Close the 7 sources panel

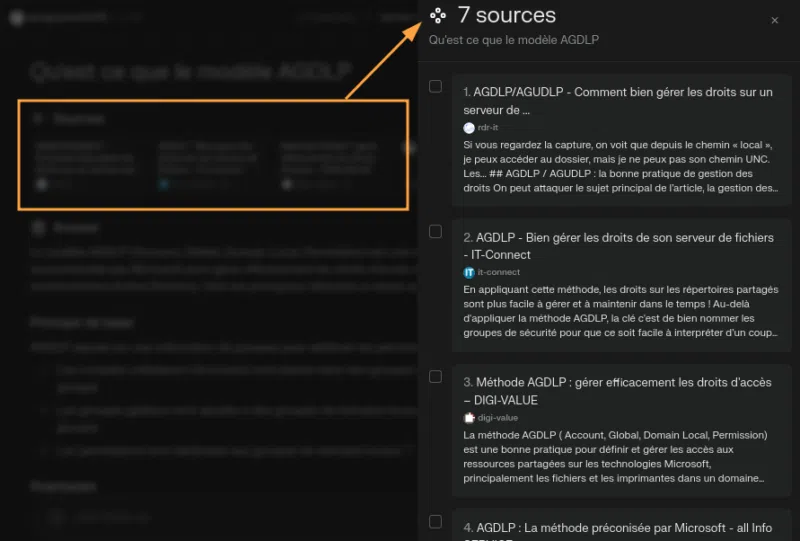tap(774, 20)
